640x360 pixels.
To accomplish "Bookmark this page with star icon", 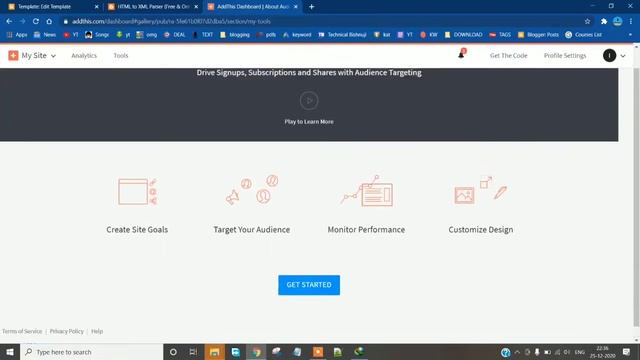I will (x=587, y=21).
